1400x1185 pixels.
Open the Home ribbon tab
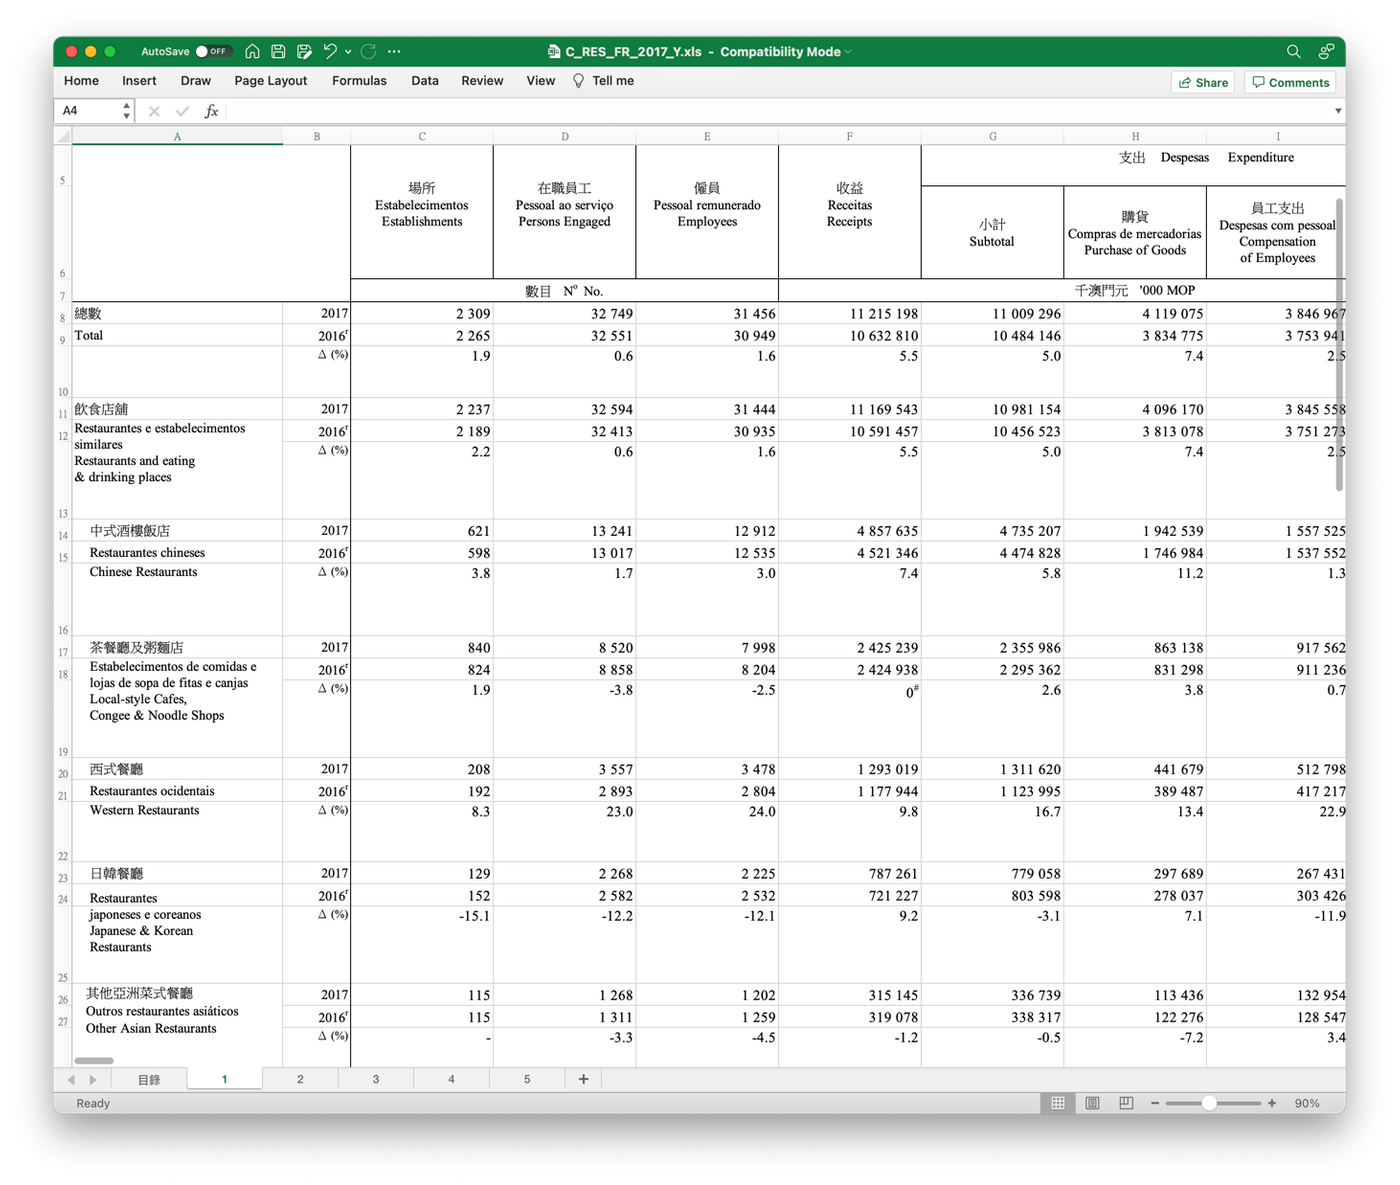point(81,81)
